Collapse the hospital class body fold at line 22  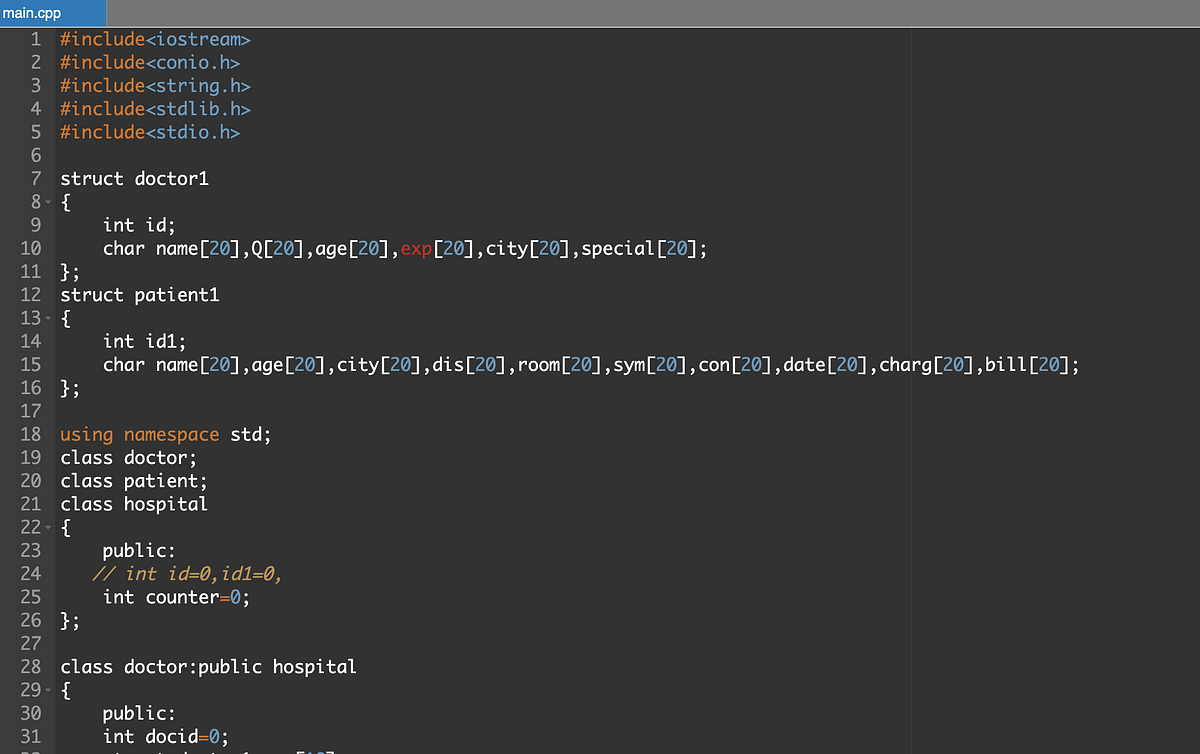click(46, 527)
